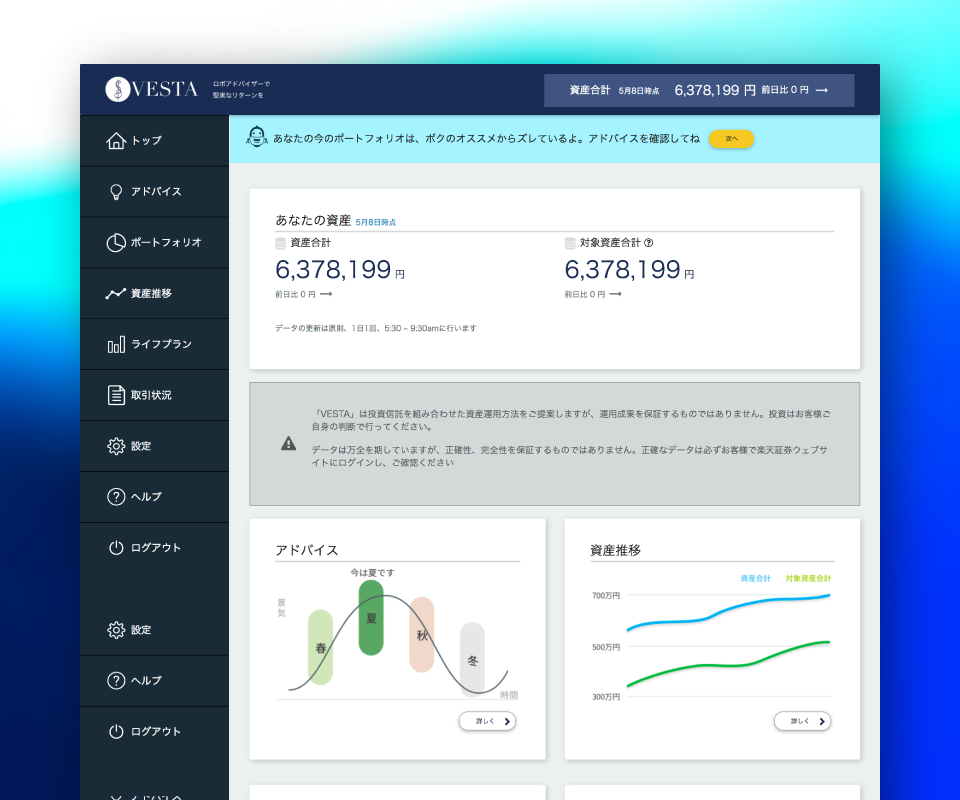This screenshot has height=800, width=960.
Task: Click the 詳しく button in the アドバイス card
Action: point(487,721)
